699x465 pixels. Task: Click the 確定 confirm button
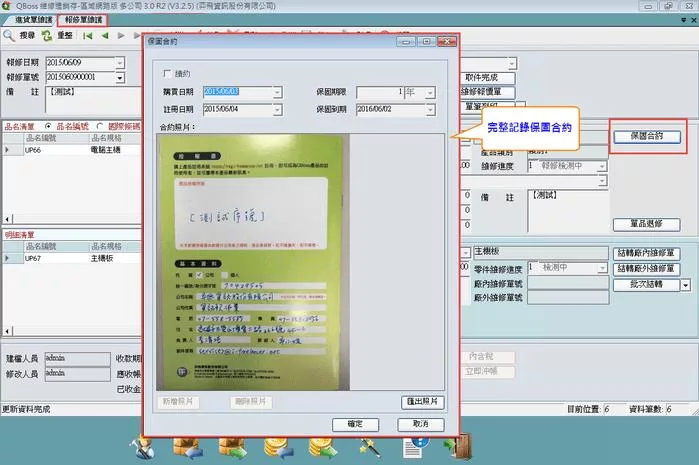point(355,424)
